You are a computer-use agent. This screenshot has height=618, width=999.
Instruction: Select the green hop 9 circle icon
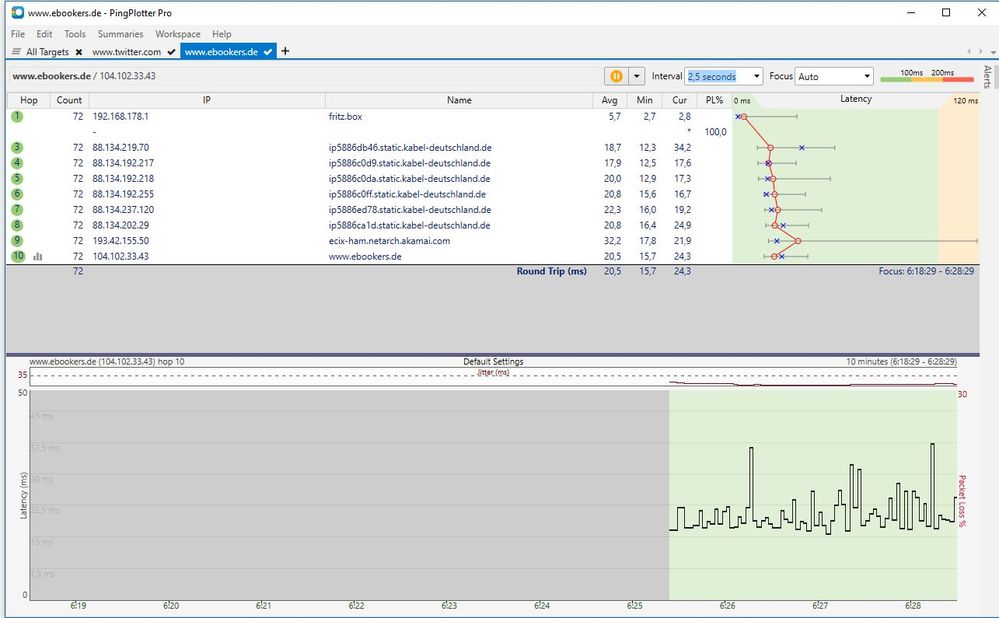(17, 241)
